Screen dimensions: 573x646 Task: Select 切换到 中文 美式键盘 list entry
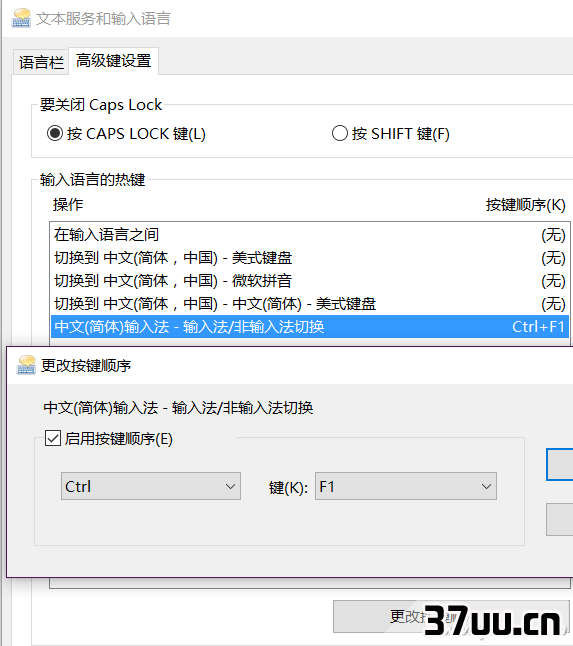pos(310,258)
